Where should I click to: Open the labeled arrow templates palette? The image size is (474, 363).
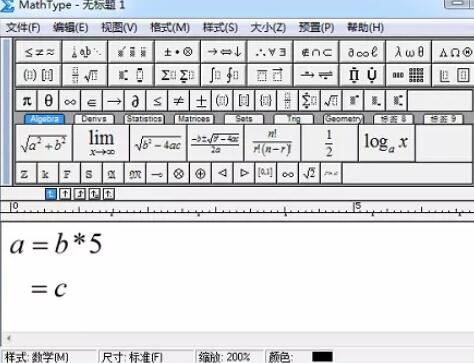tap(316, 75)
